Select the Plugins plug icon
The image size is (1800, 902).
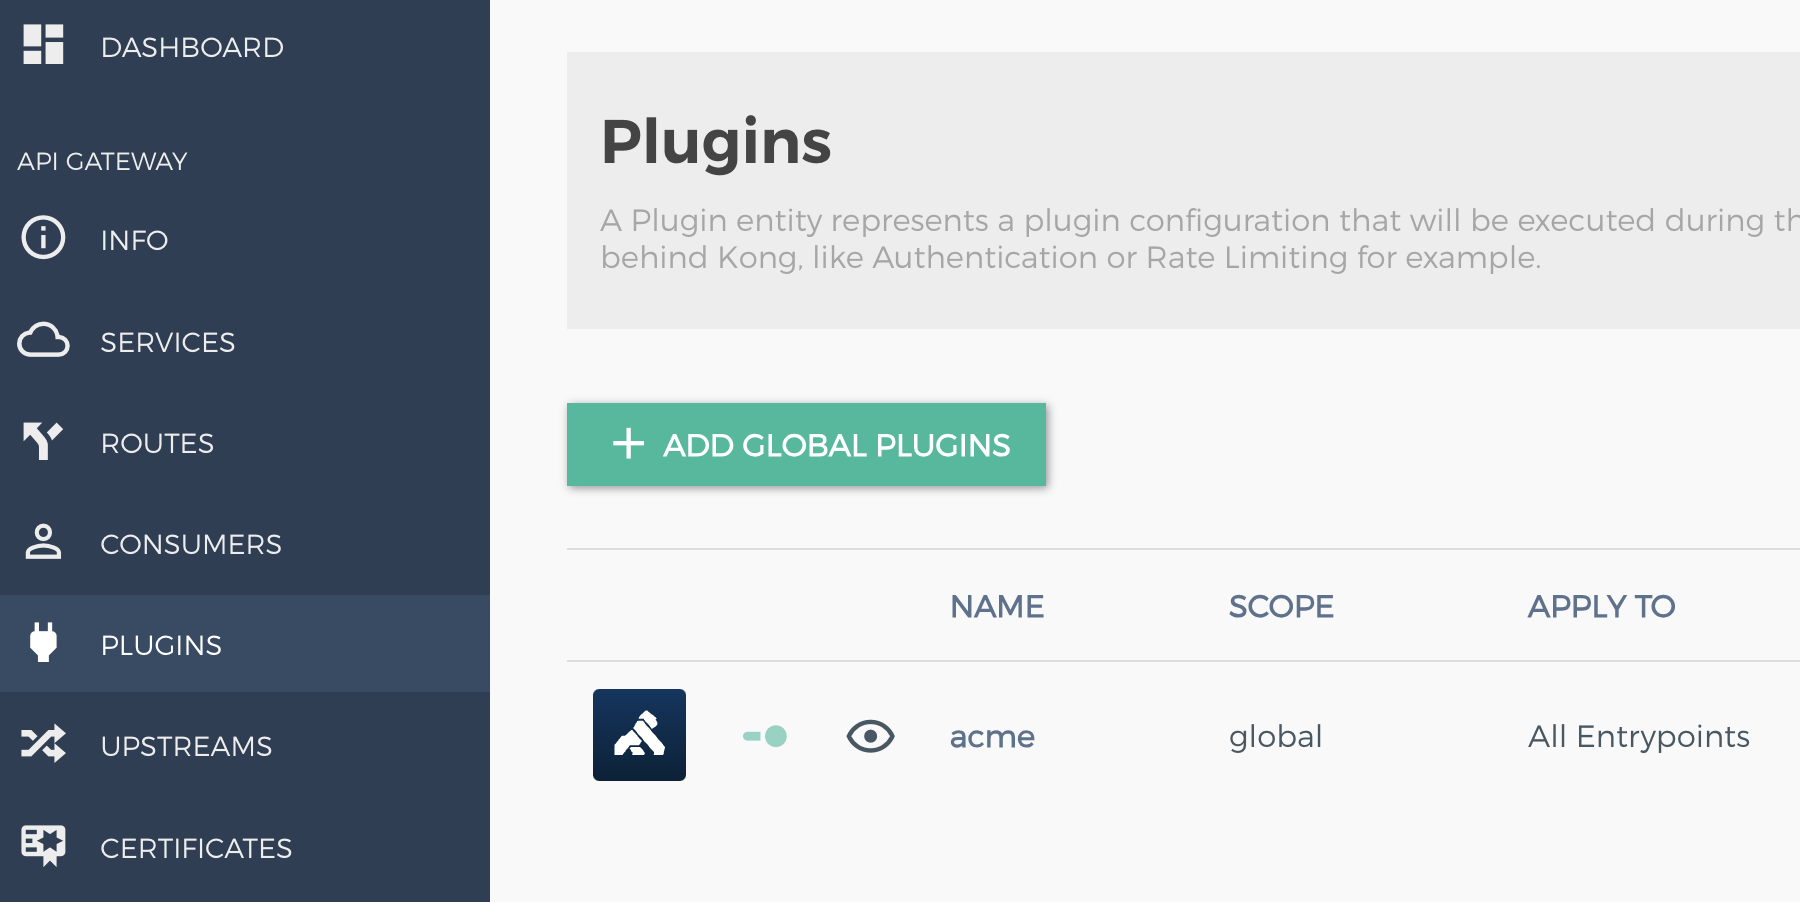[x=42, y=644]
